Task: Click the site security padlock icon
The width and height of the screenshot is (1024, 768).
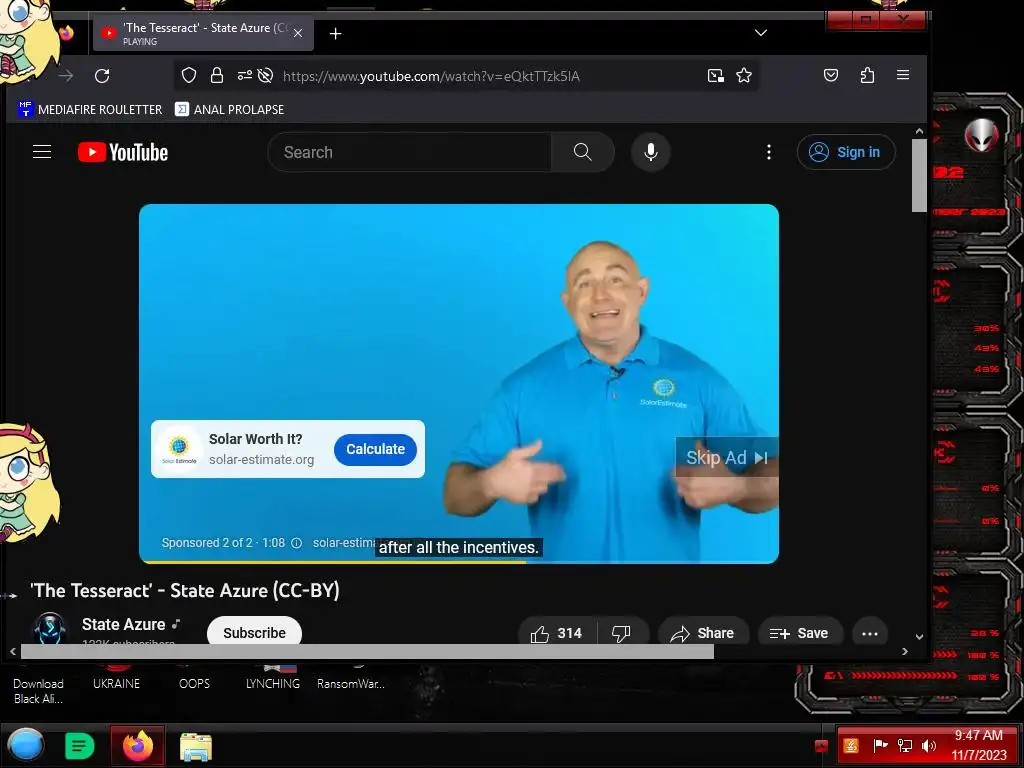Action: point(217,76)
